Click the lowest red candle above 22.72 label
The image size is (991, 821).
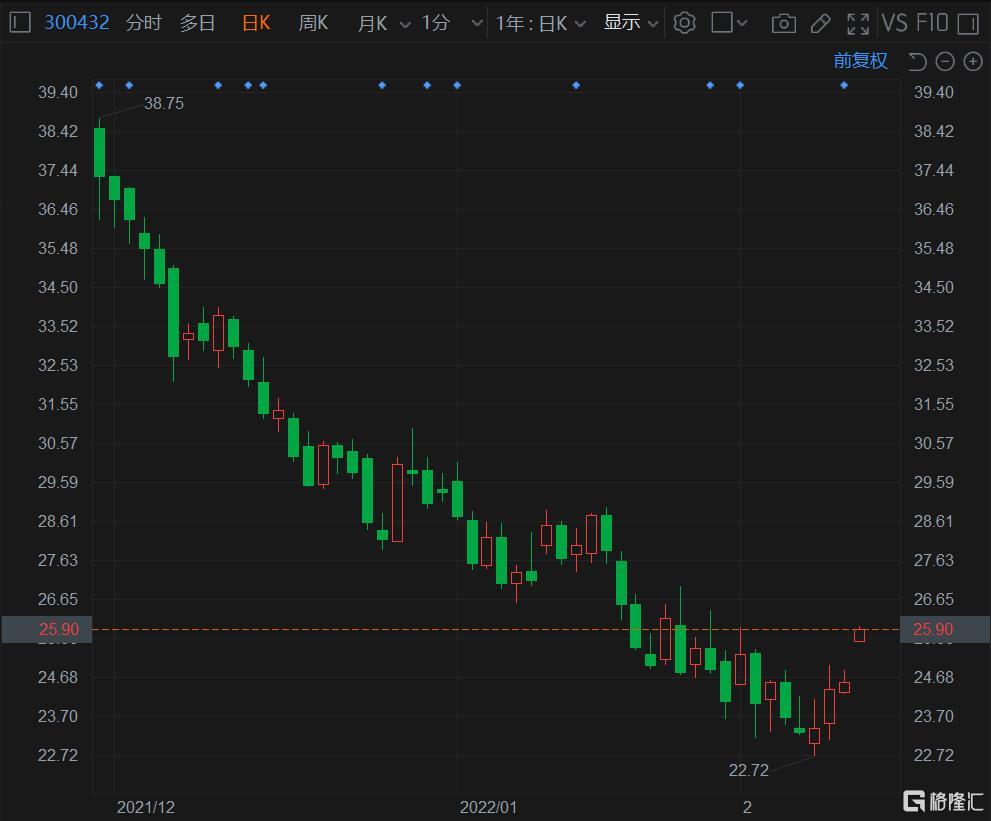(815, 735)
